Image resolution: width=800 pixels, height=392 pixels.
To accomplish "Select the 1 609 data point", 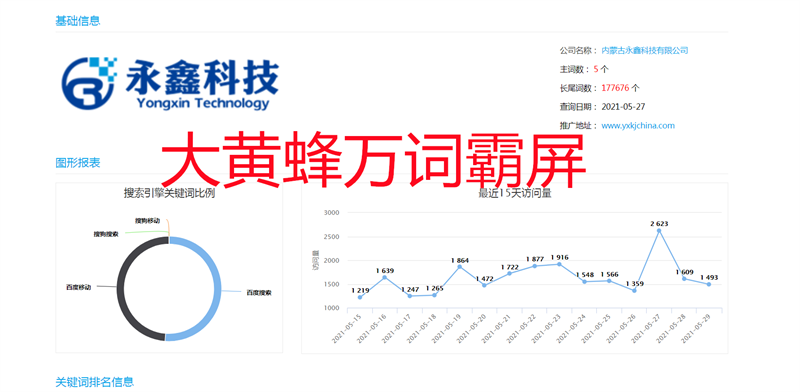I will coord(684,279).
